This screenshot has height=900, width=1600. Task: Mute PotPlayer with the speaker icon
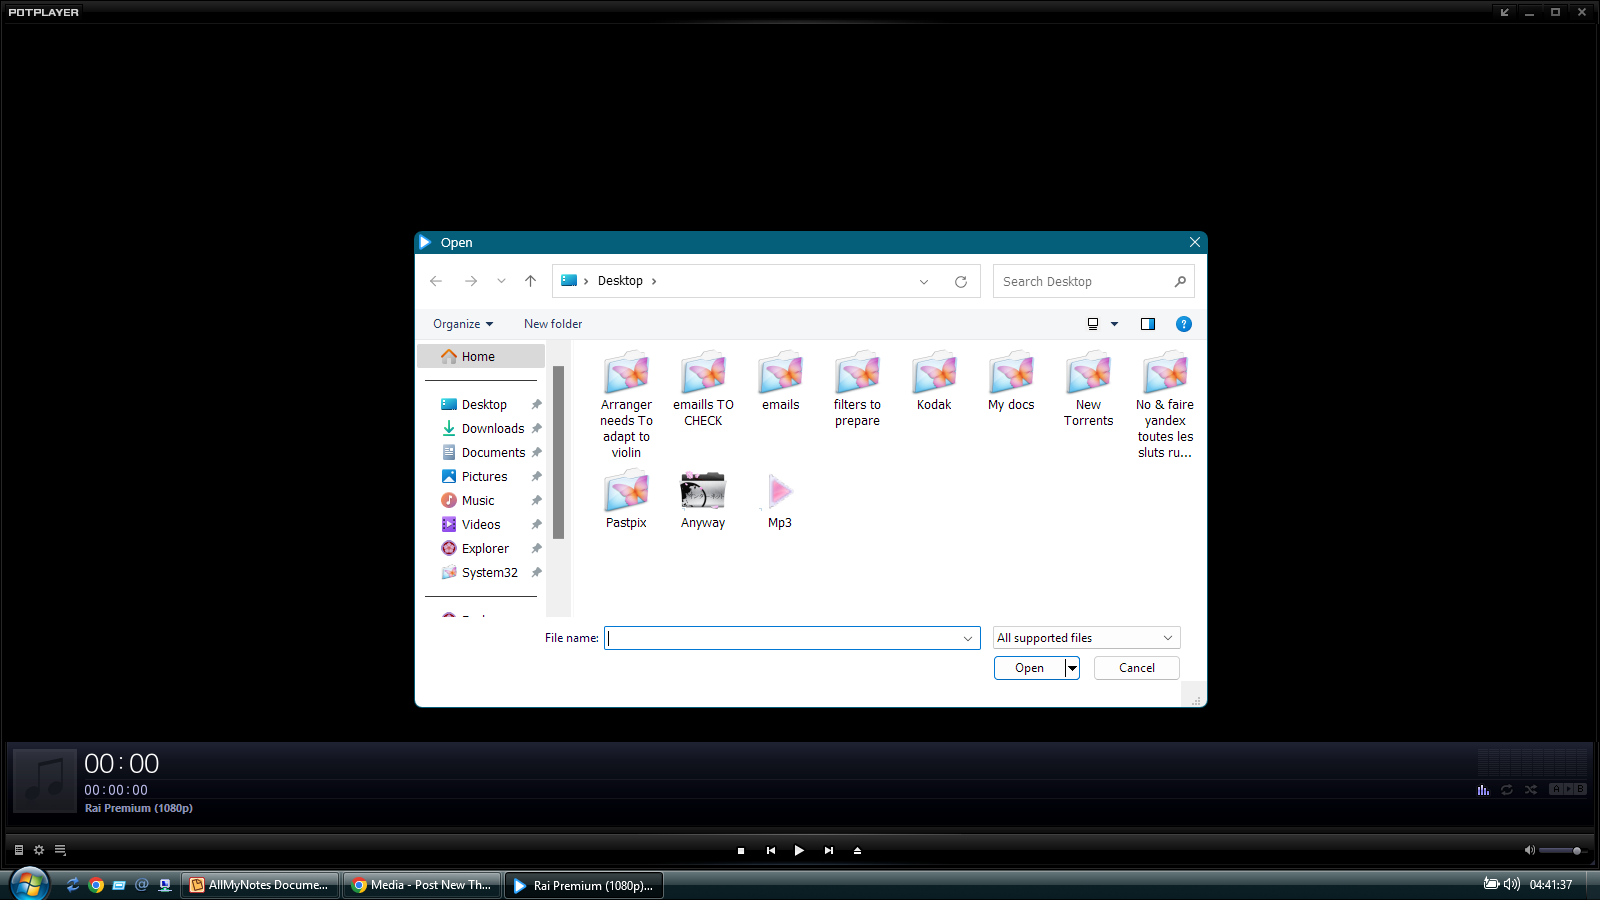1529,850
